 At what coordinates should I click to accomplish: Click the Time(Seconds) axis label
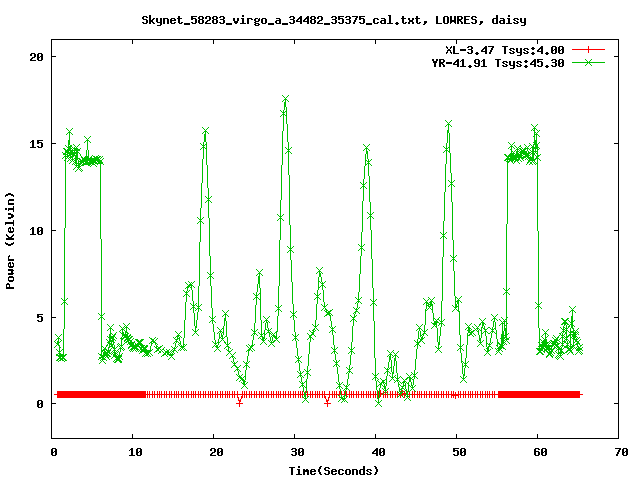pos(333,471)
